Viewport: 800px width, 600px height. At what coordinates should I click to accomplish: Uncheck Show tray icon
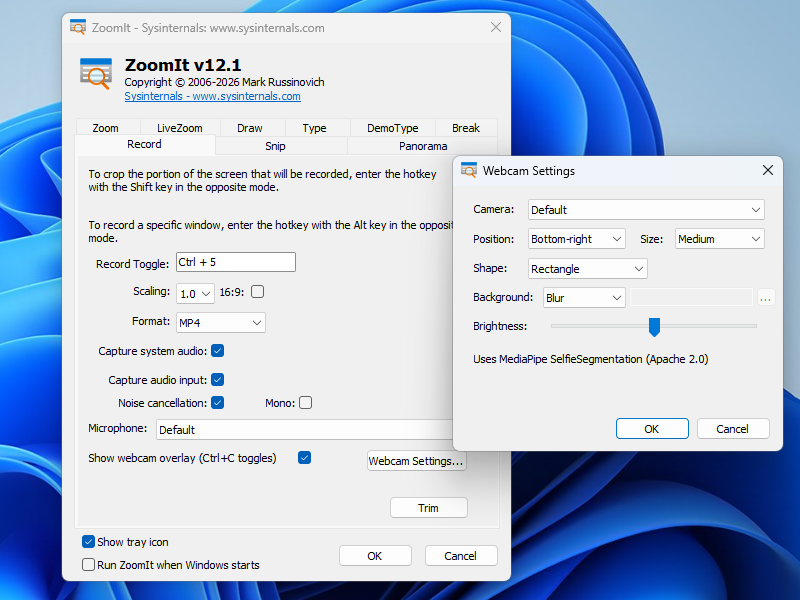click(88, 542)
